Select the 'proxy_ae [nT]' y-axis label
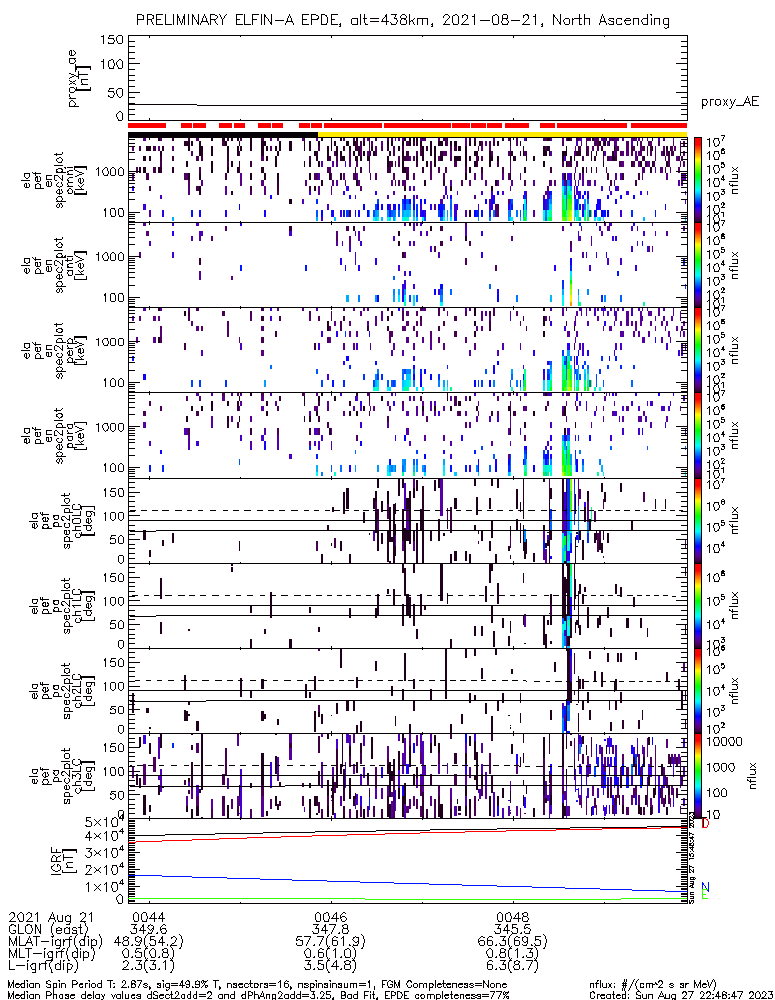Image resolution: width=775 pixels, height=1000 pixels. coord(80,78)
